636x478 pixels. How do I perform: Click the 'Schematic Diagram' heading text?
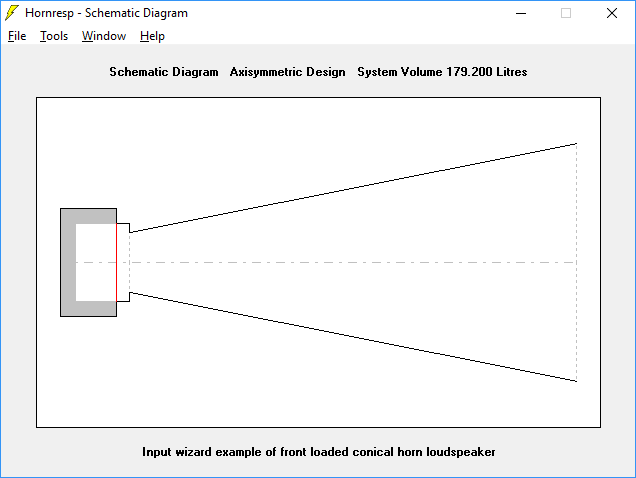[x=164, y=72]
